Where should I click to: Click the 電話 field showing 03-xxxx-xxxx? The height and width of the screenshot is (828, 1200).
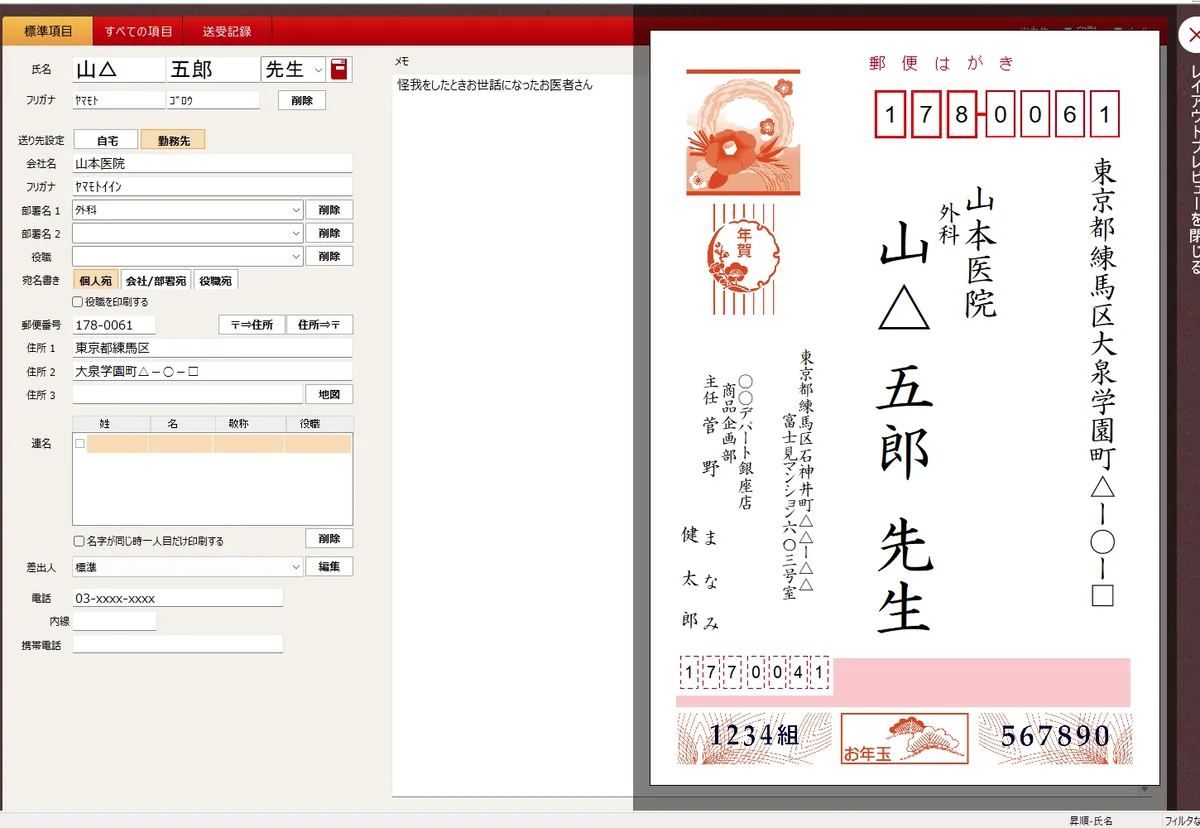pos(178,598)
